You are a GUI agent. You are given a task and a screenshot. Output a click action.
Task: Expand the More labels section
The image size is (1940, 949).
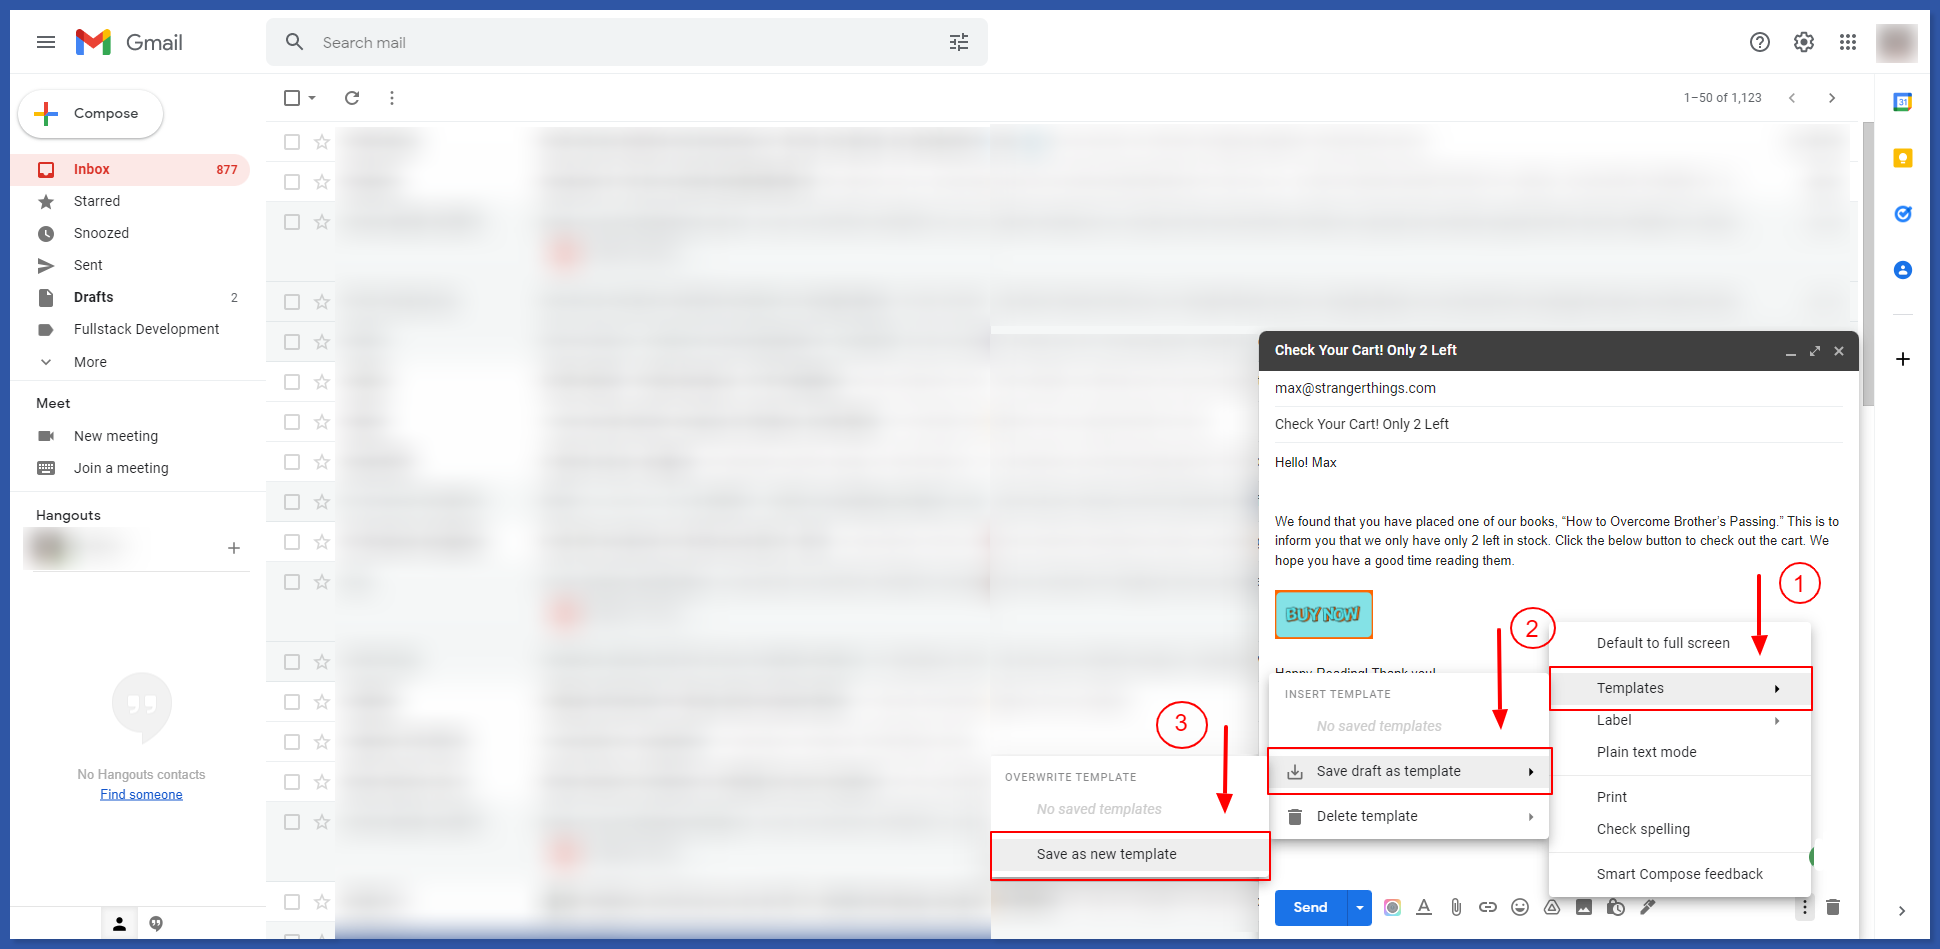(x=90, y=361)
